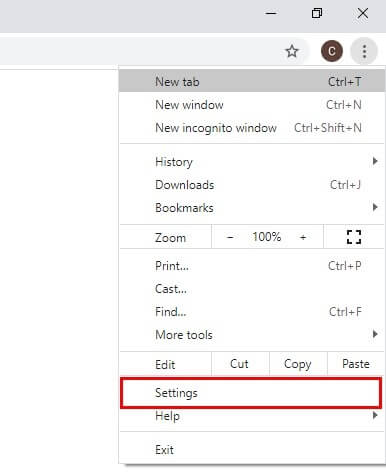The width and height of the screenshot is (386, 472).
Task: Select New tab menu entry
Action: (252, 81)
